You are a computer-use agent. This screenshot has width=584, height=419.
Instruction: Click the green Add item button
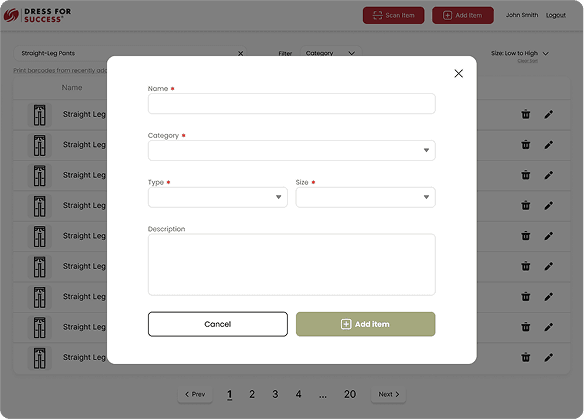[365, 324]
